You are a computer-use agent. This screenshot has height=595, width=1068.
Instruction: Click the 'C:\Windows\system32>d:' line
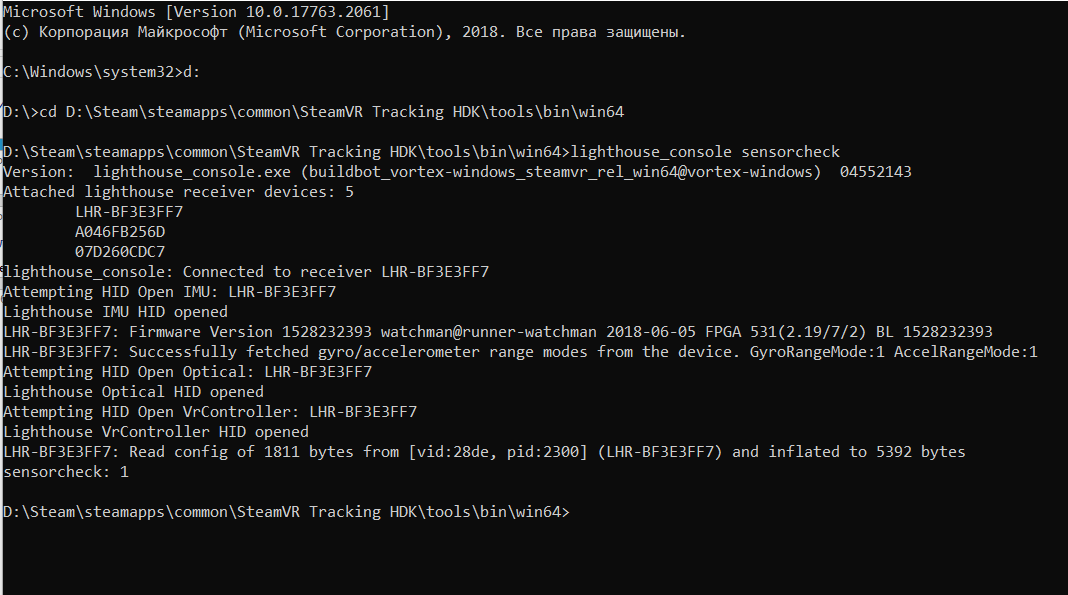coord(95,72)
